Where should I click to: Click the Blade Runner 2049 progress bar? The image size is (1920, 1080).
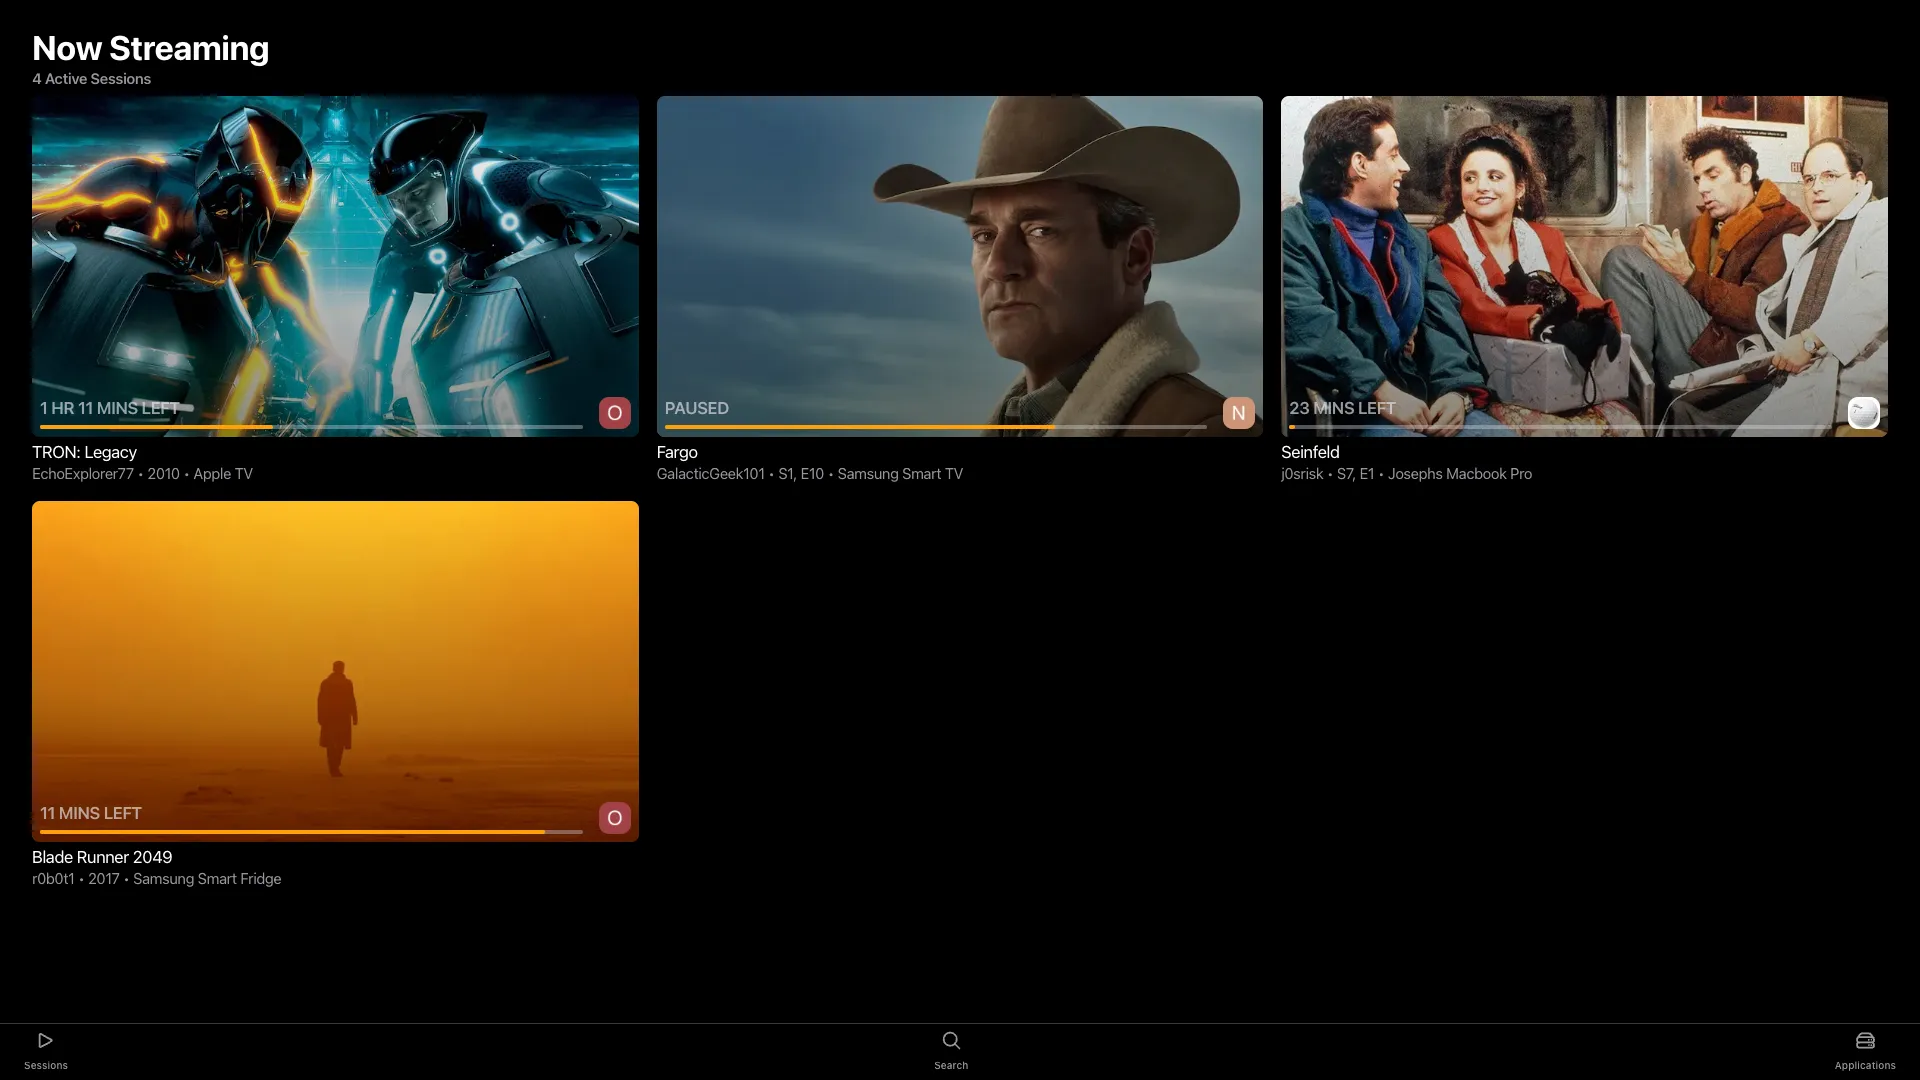click(x=311, y=832)
